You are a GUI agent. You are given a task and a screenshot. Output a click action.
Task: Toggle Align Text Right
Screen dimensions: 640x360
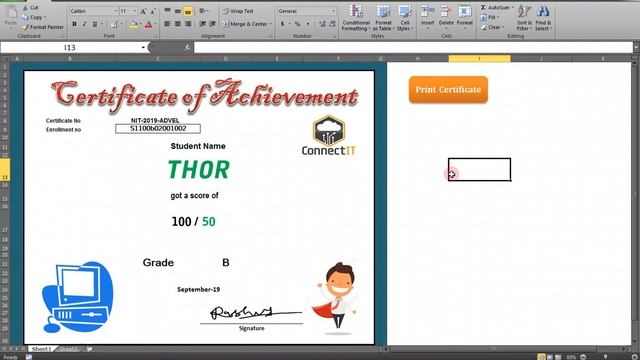tap(188, 24)
